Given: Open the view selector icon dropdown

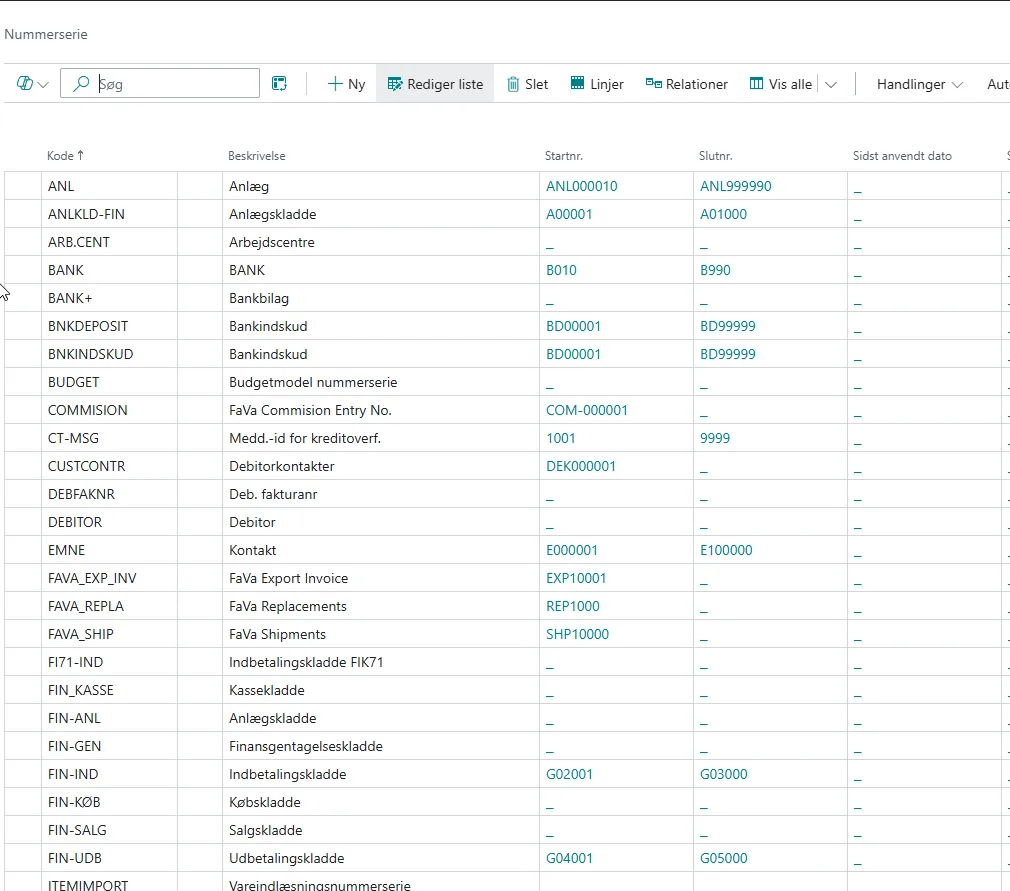Looking at the screenshot, I should pos(32,84).
